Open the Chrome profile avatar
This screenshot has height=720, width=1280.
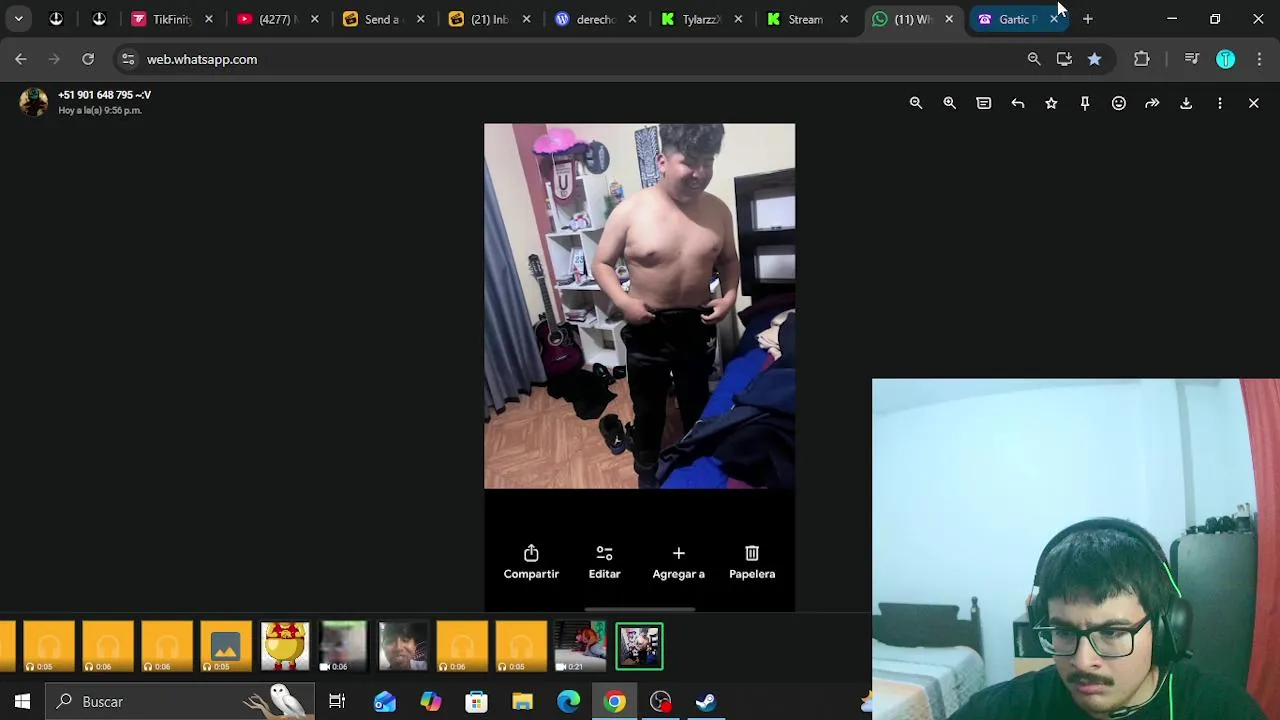1225,59
